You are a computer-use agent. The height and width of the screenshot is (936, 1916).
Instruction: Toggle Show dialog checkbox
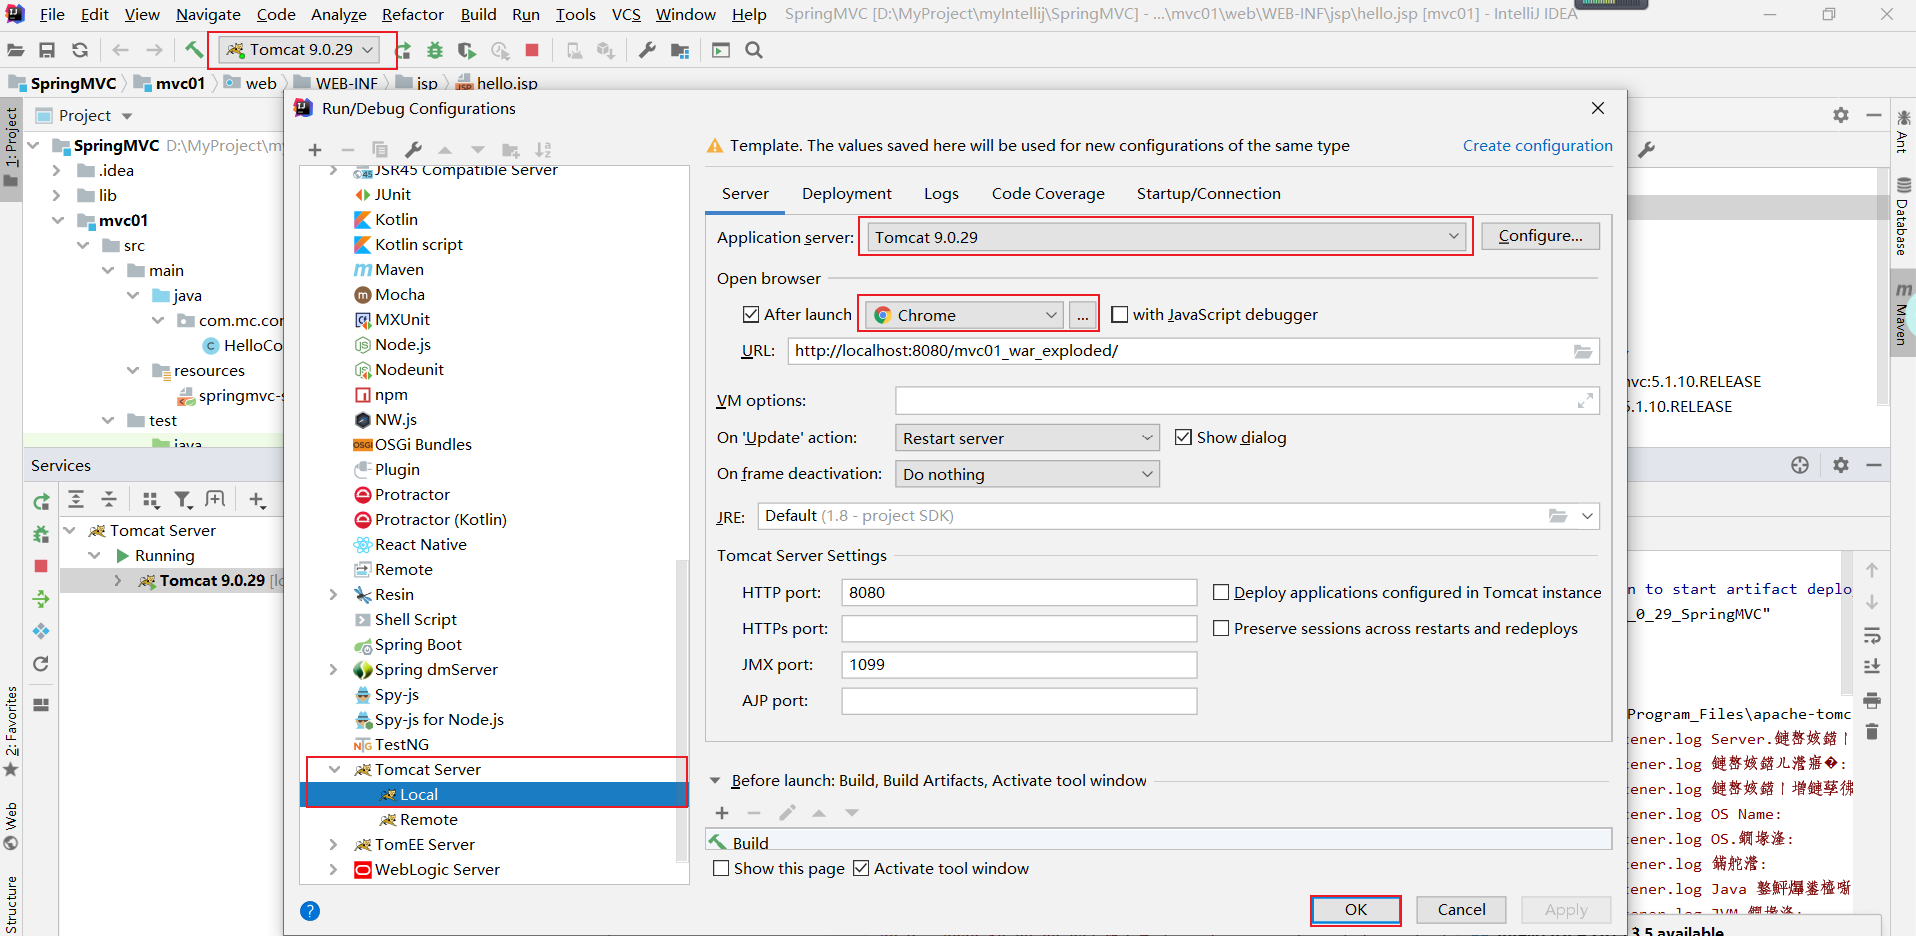1183,437
